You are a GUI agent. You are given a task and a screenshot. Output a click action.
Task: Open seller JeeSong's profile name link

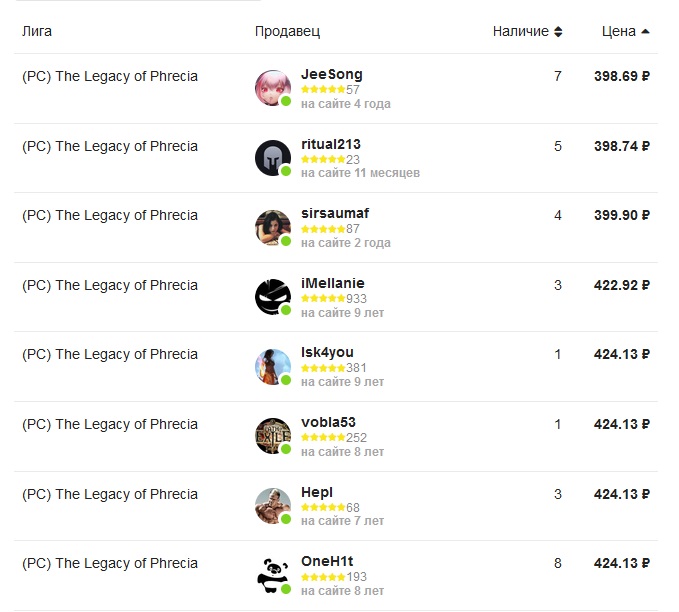point(332,74)
